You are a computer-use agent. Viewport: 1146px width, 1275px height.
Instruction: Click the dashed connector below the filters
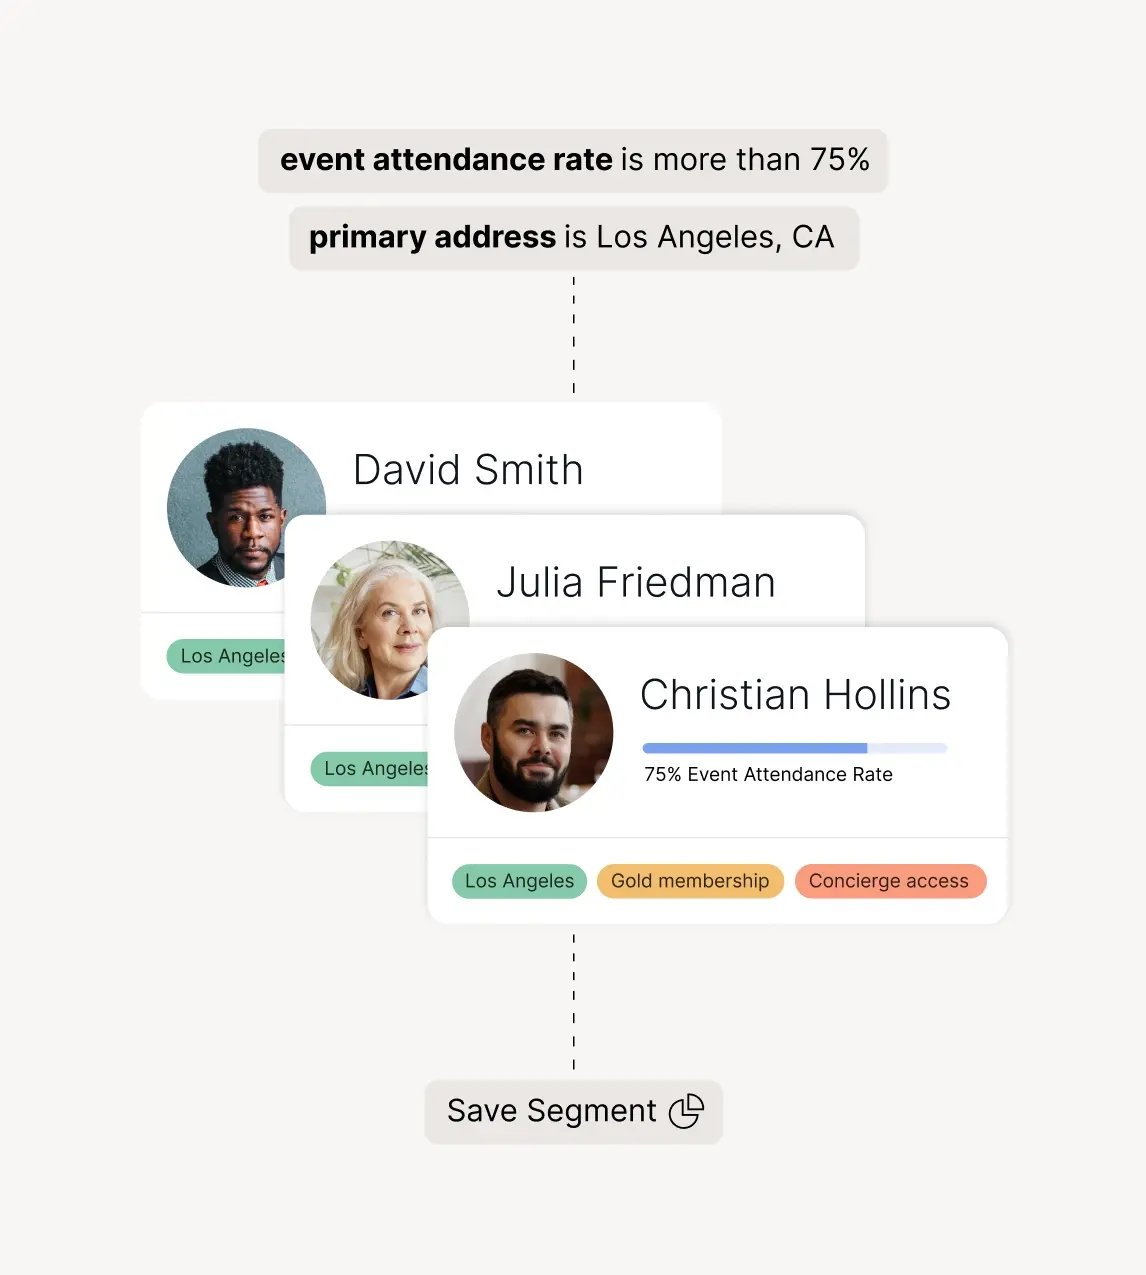pos(574,335)
